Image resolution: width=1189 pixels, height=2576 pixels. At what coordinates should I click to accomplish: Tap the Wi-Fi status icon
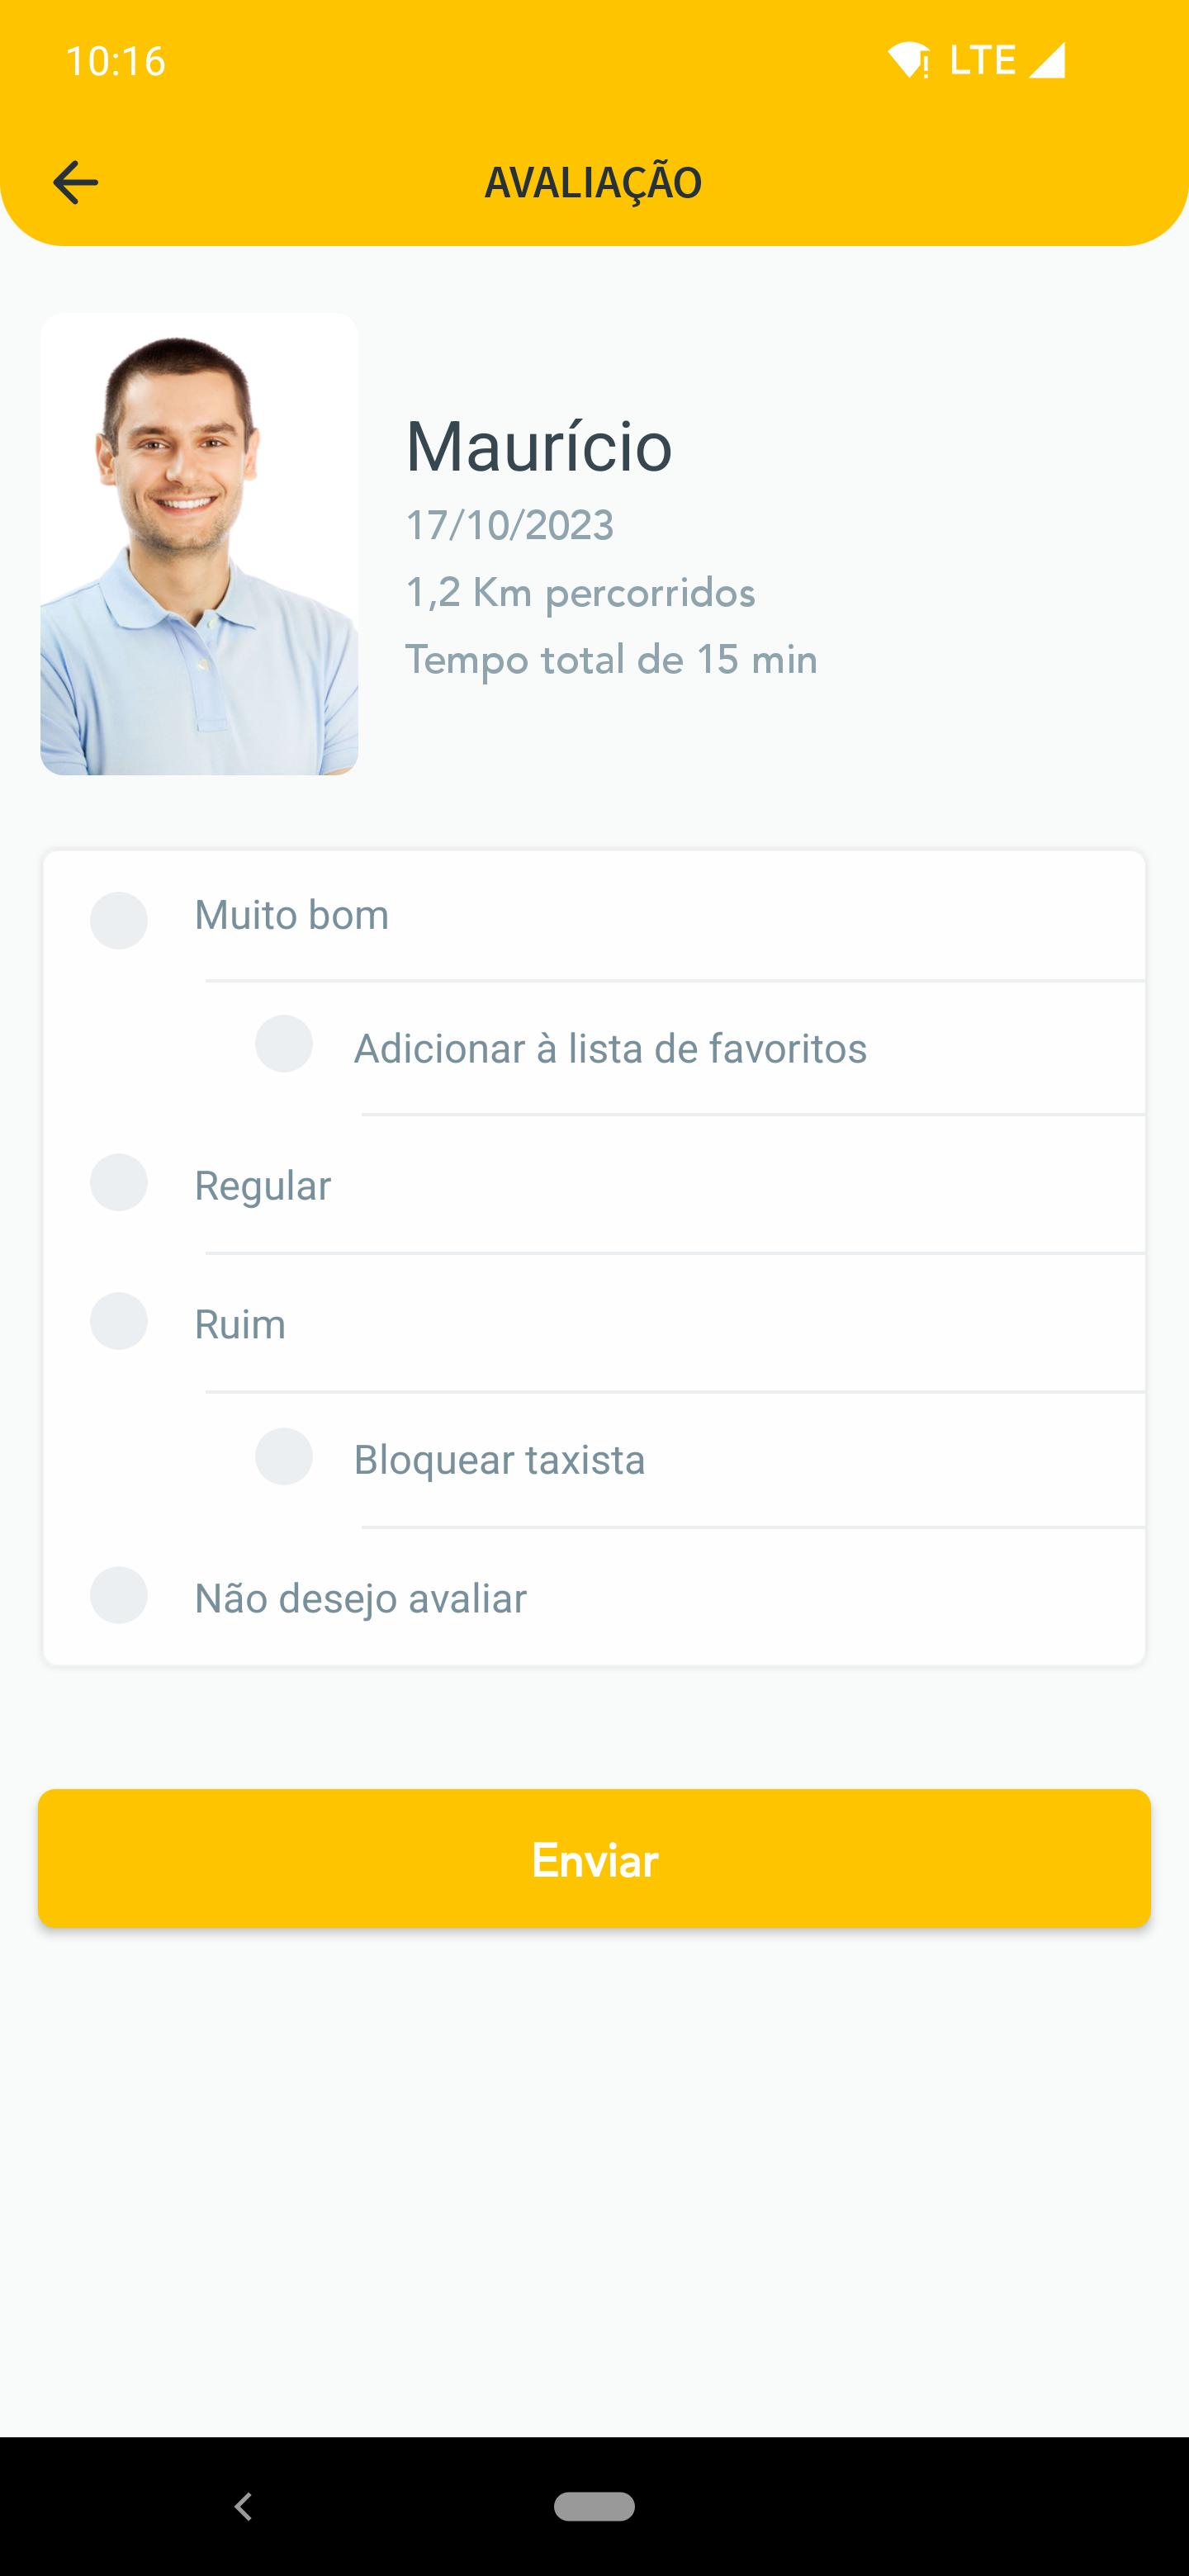point(909,60)
